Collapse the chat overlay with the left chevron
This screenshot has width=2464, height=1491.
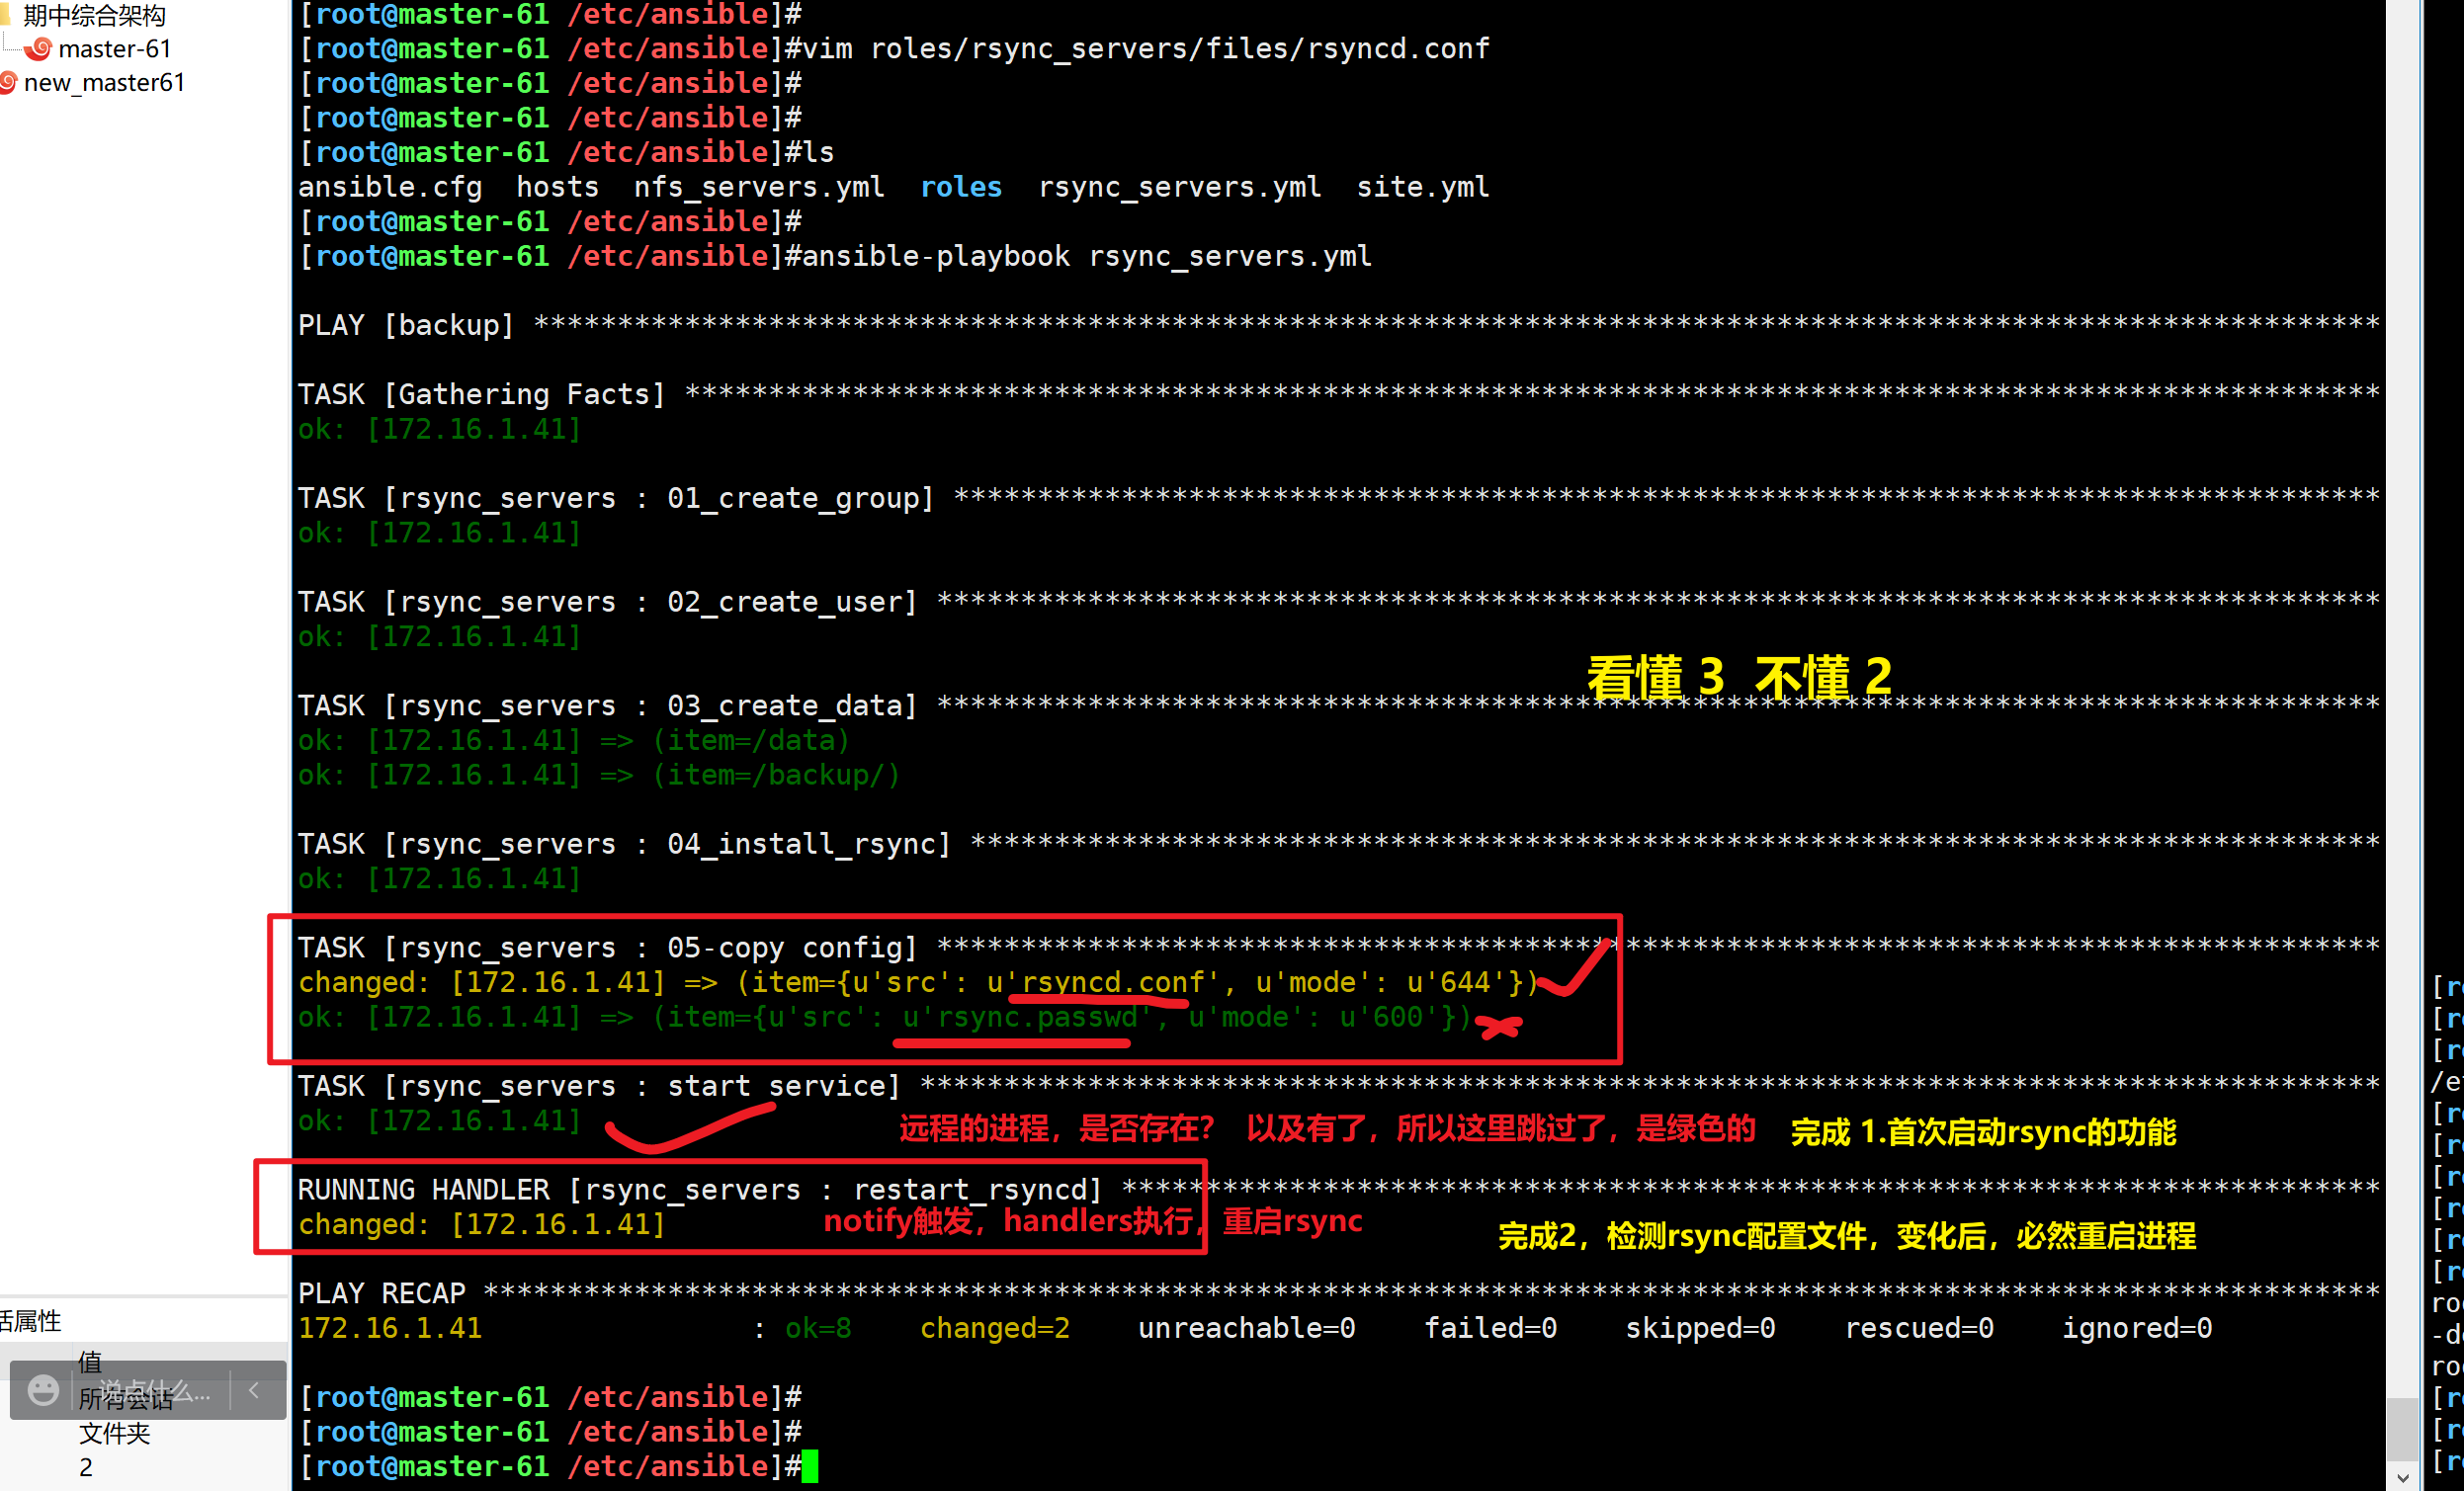(254, 1389)
